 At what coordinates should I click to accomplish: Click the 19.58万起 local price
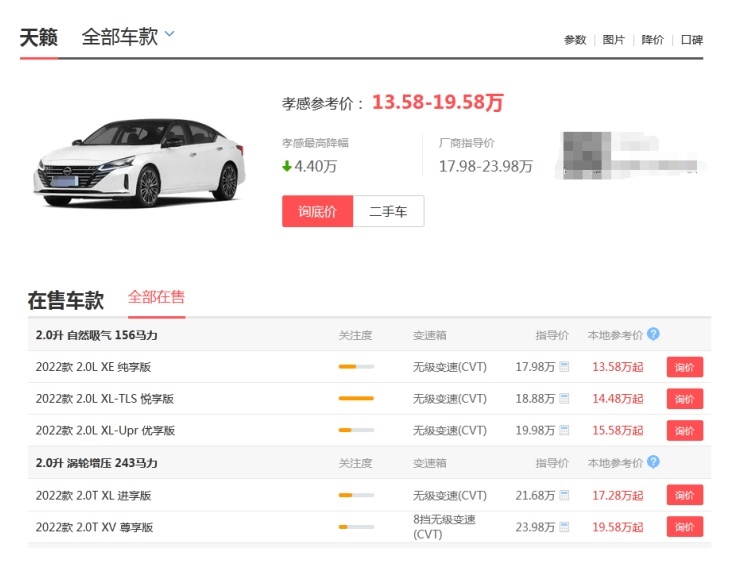click(x=618, y=527)
